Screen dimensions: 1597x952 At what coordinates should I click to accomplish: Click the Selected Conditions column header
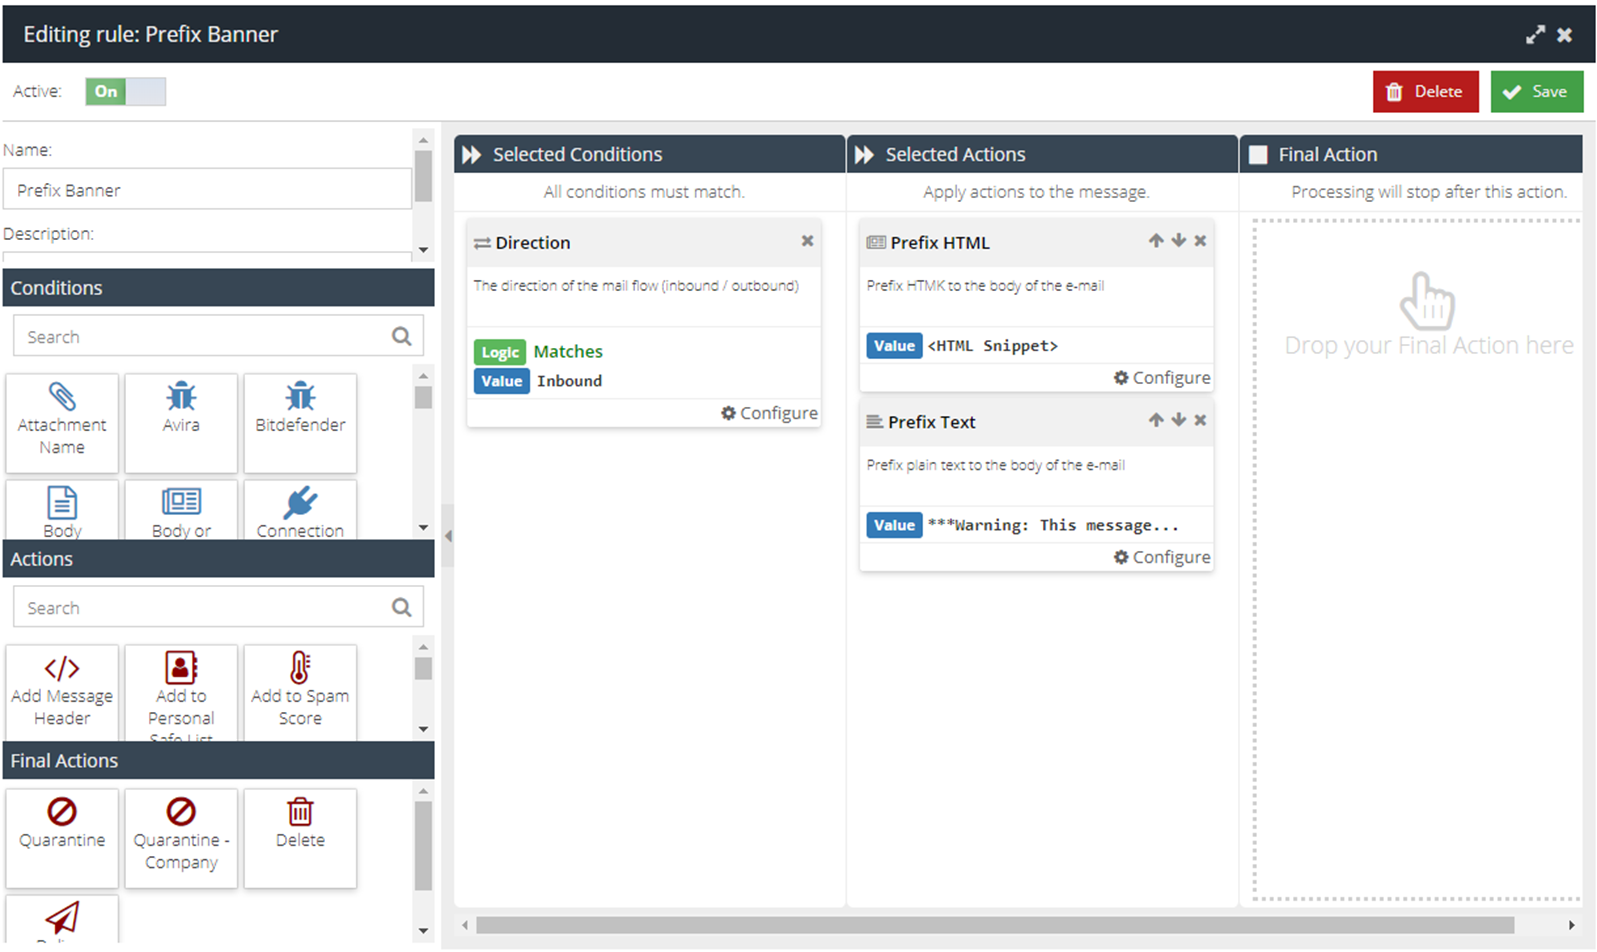649,154
